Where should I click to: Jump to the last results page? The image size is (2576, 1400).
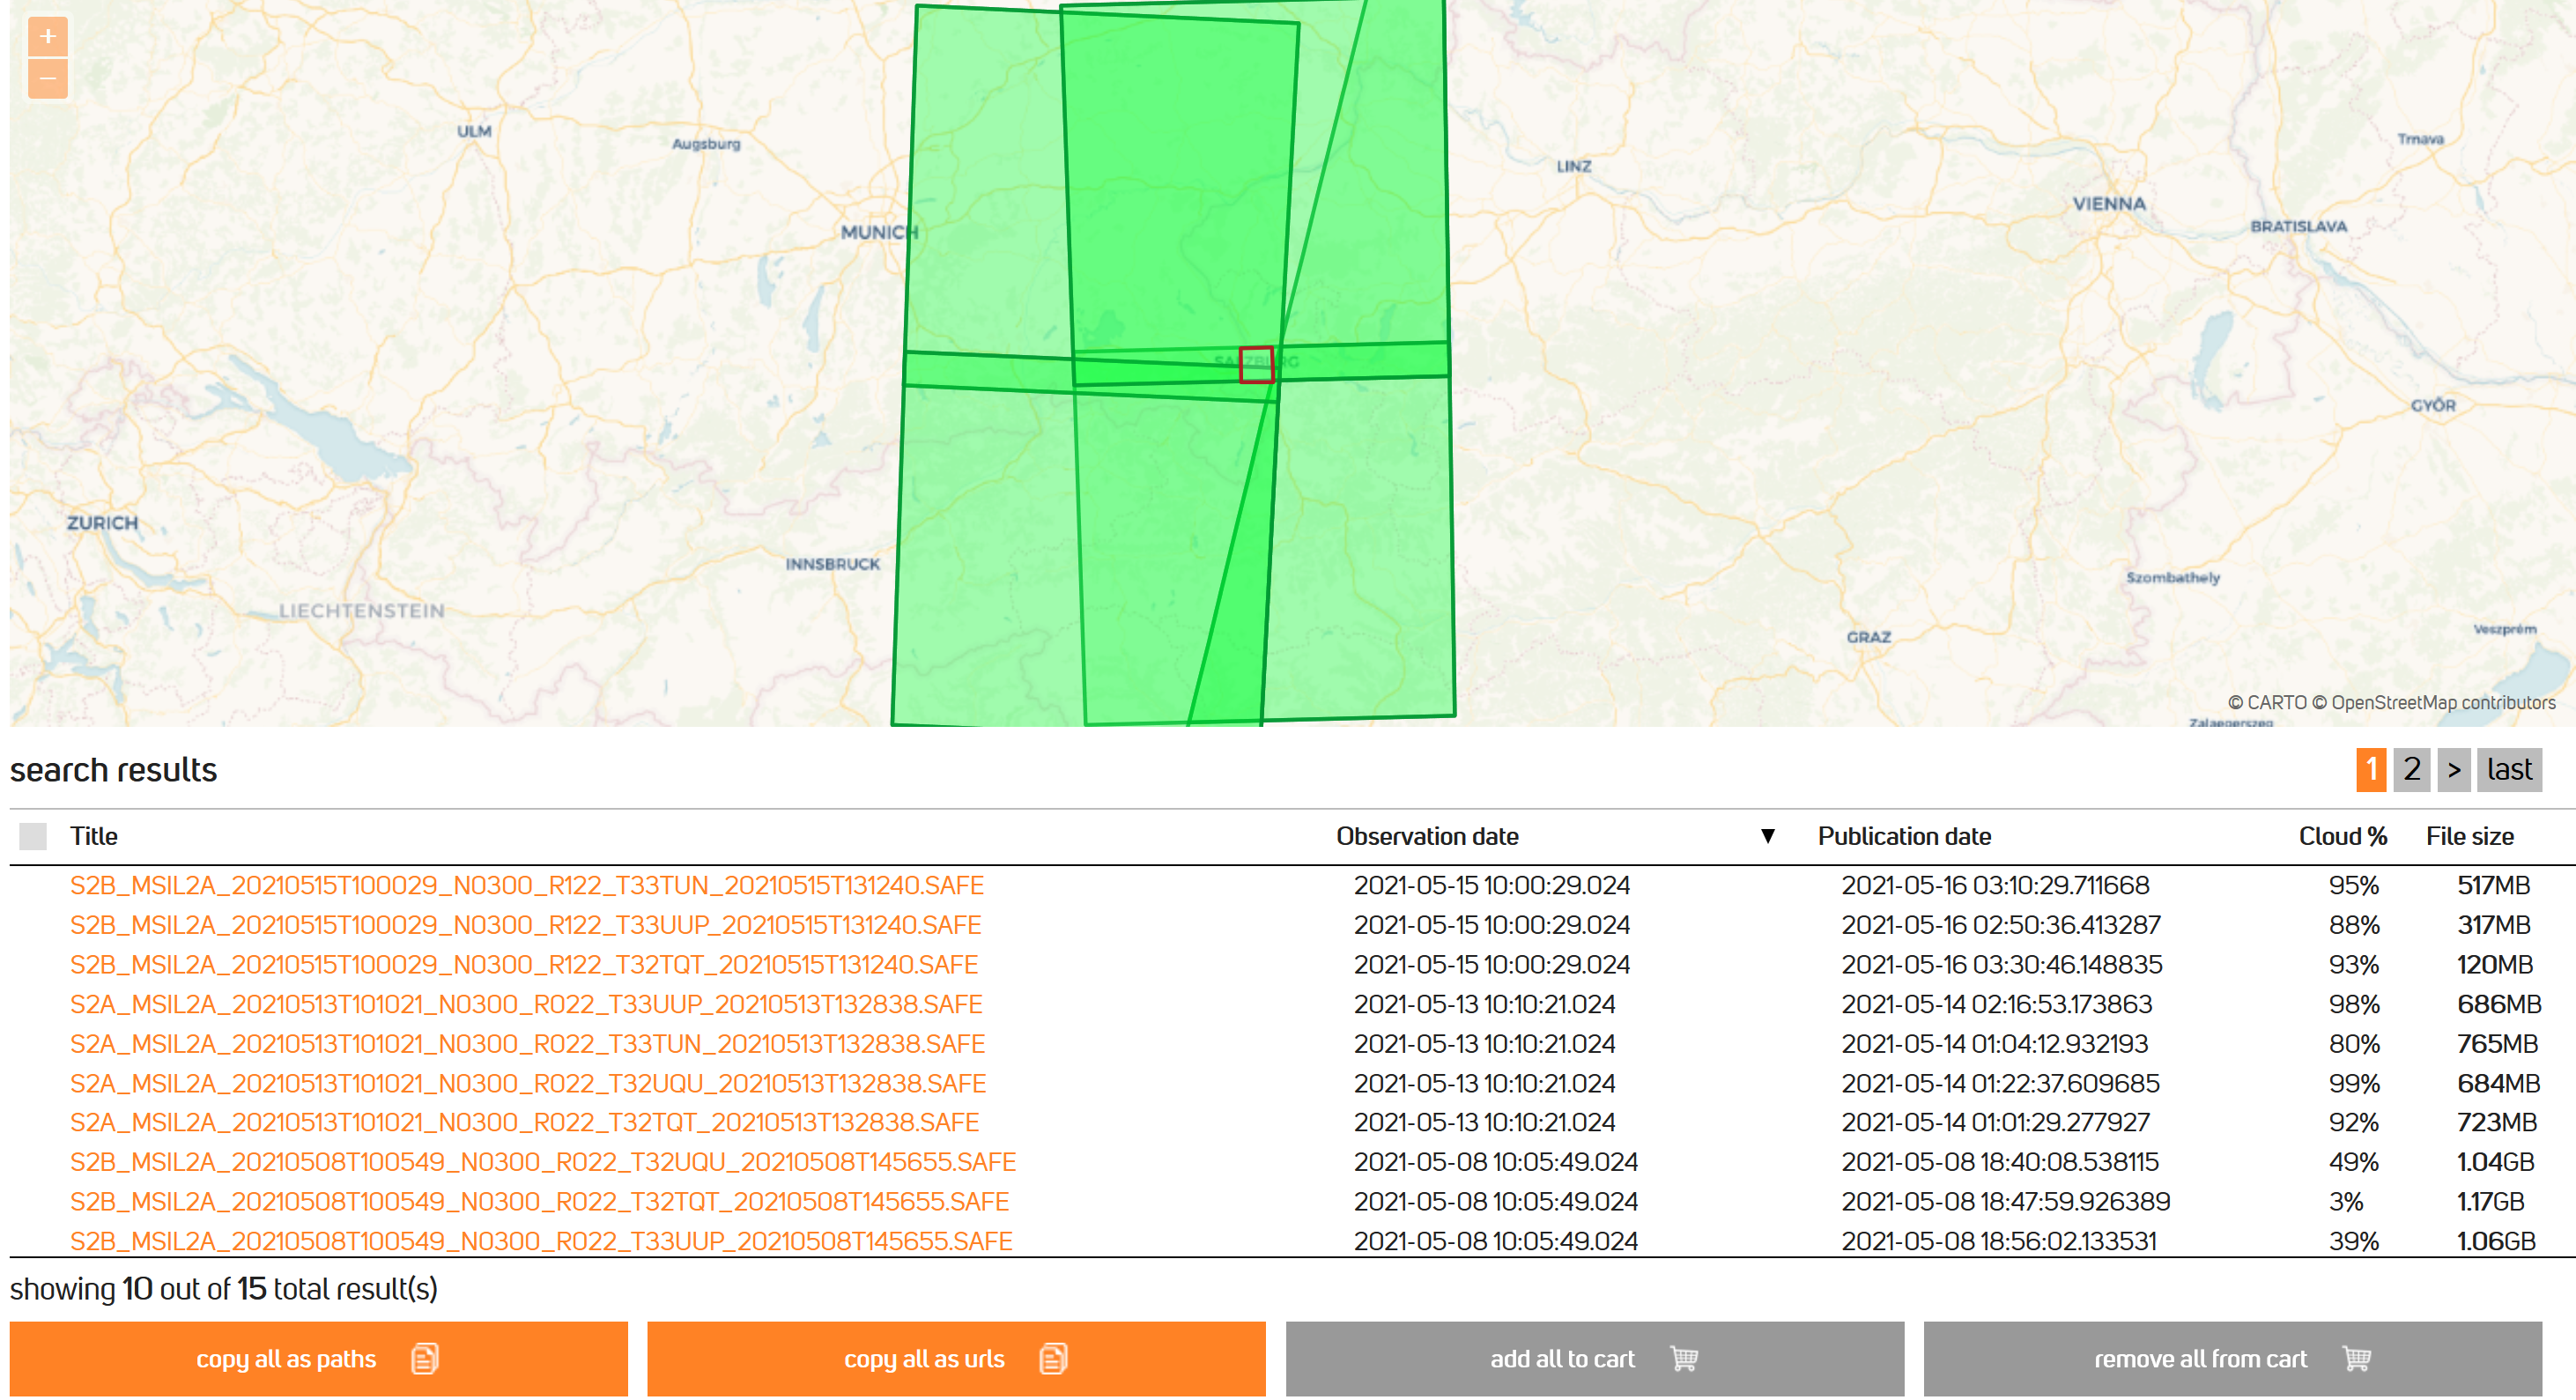pyautogui.click(x=2508, y=769)
